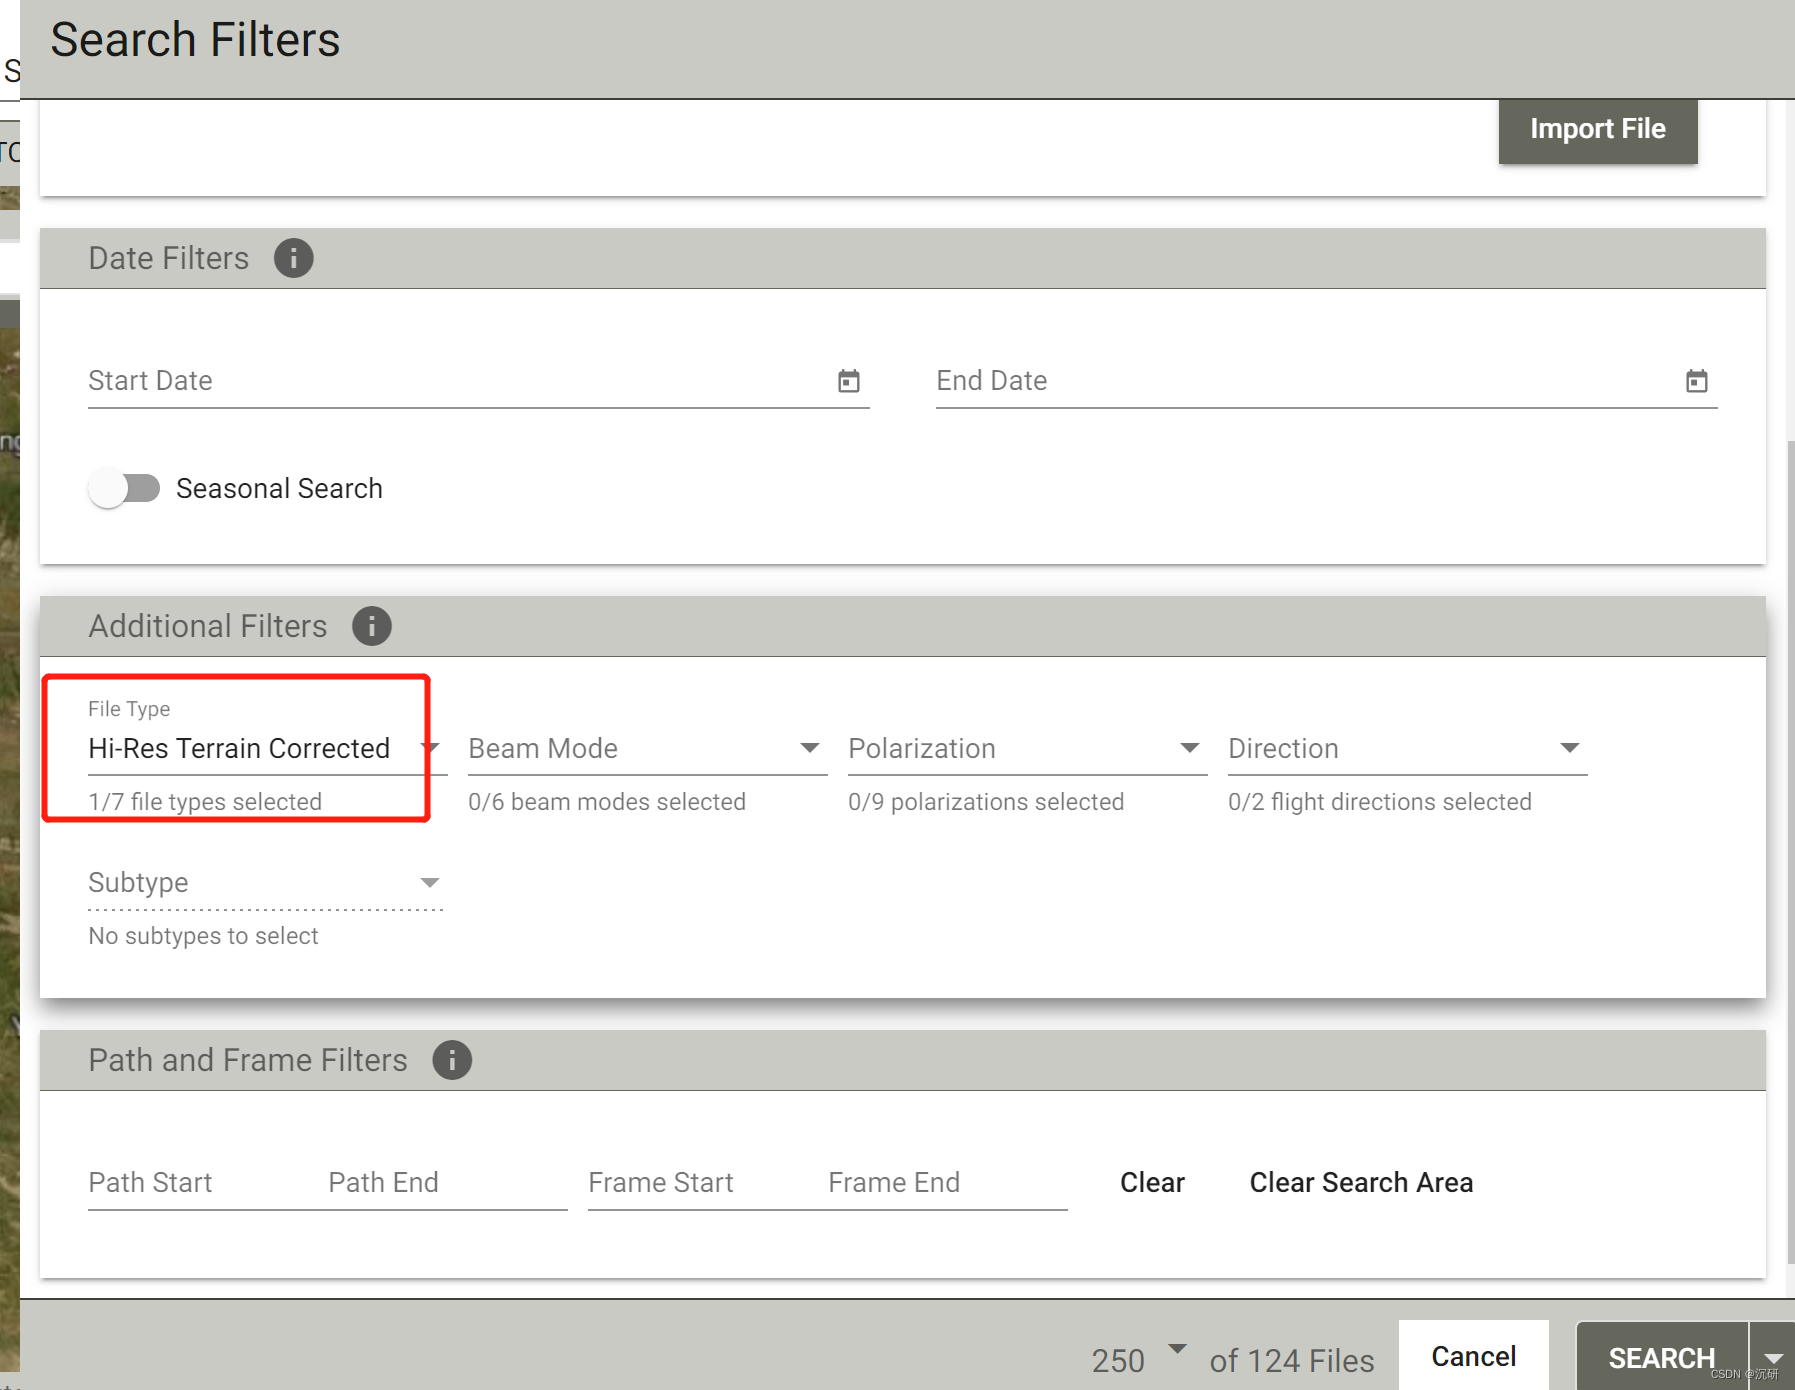Expand the Polarization dropdown
Image resolution: width=1795 pixels, height=1390 pixels.
click(x=1027, y=749)
